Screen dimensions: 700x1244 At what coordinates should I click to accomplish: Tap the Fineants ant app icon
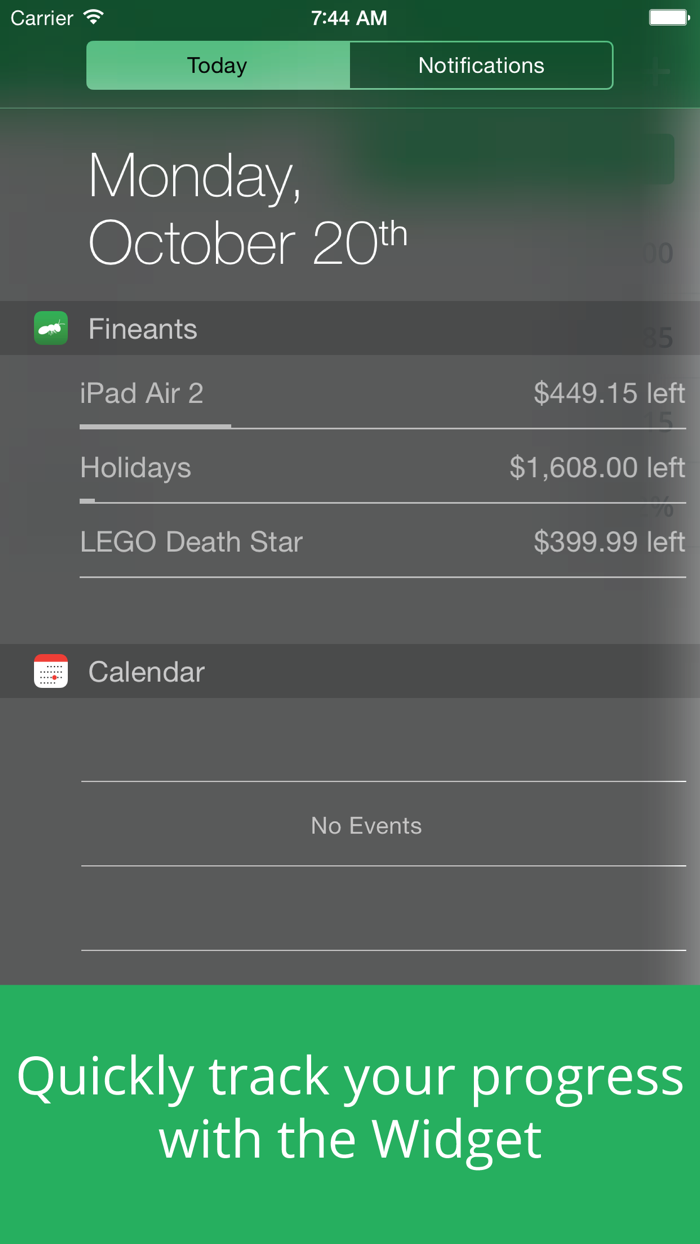[51, 328]
